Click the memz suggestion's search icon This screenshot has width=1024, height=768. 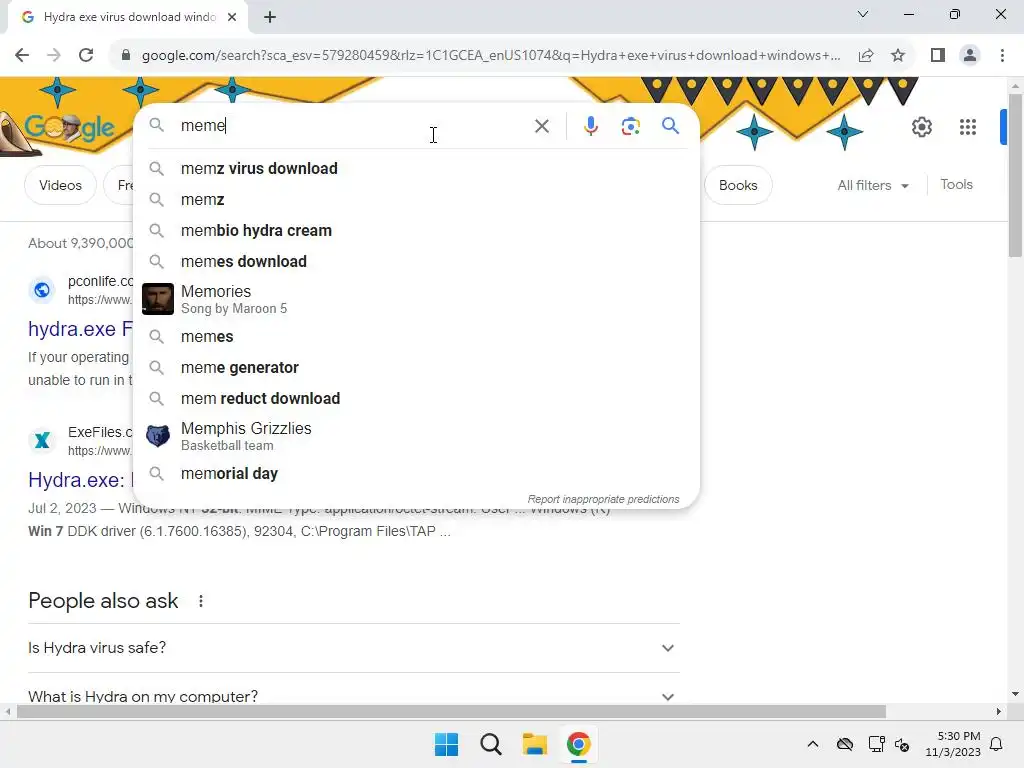(156, 199)
